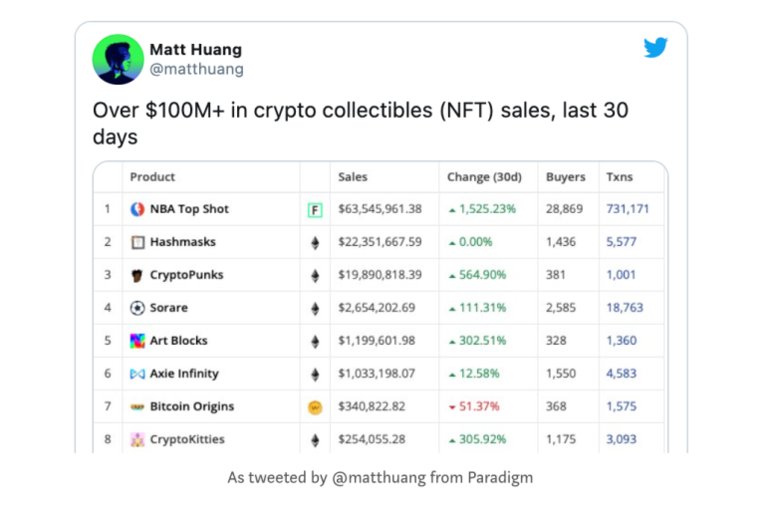The image size is (770, 514).
Task: Sort by the Change (30d) column header
Action: [484, 177]
